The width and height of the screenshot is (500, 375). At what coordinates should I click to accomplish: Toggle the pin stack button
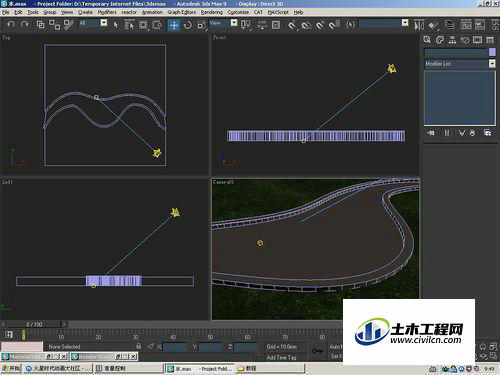(x=430, y=133)
